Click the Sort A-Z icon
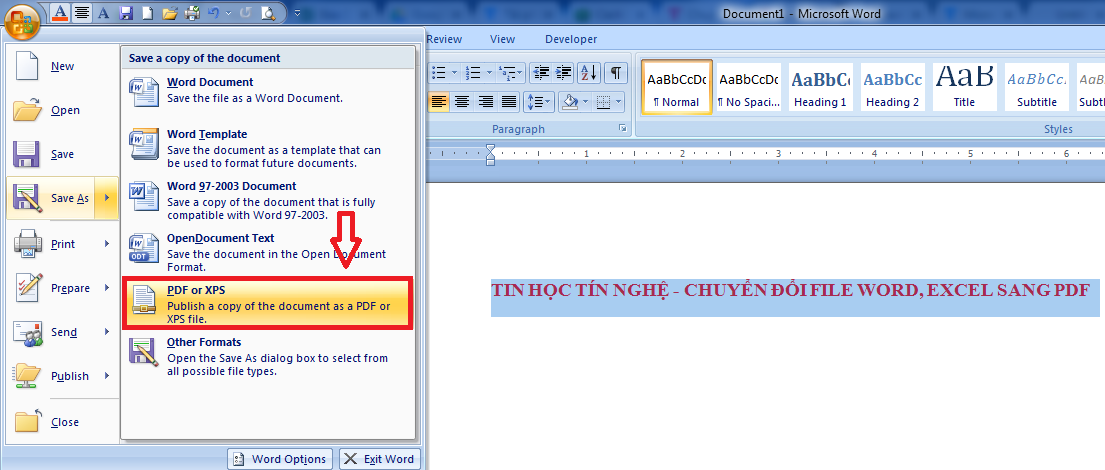Viewport: 1105px width, 470px height. (x=588, y=72)
